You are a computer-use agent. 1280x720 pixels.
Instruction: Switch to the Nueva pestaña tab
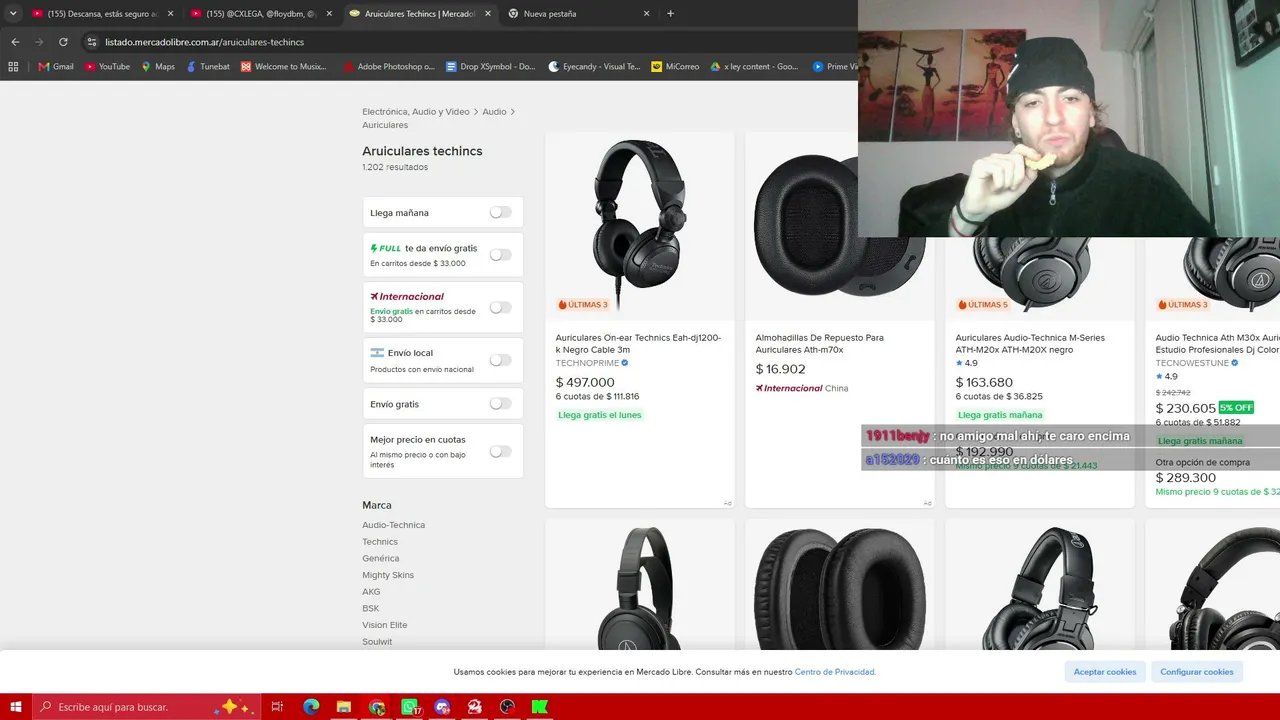tap(580, 14)
